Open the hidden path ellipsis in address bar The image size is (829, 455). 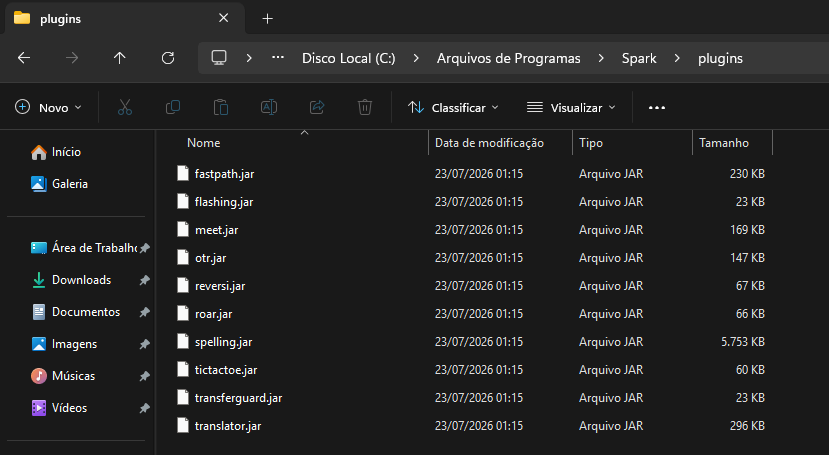[x=278, y=58]
